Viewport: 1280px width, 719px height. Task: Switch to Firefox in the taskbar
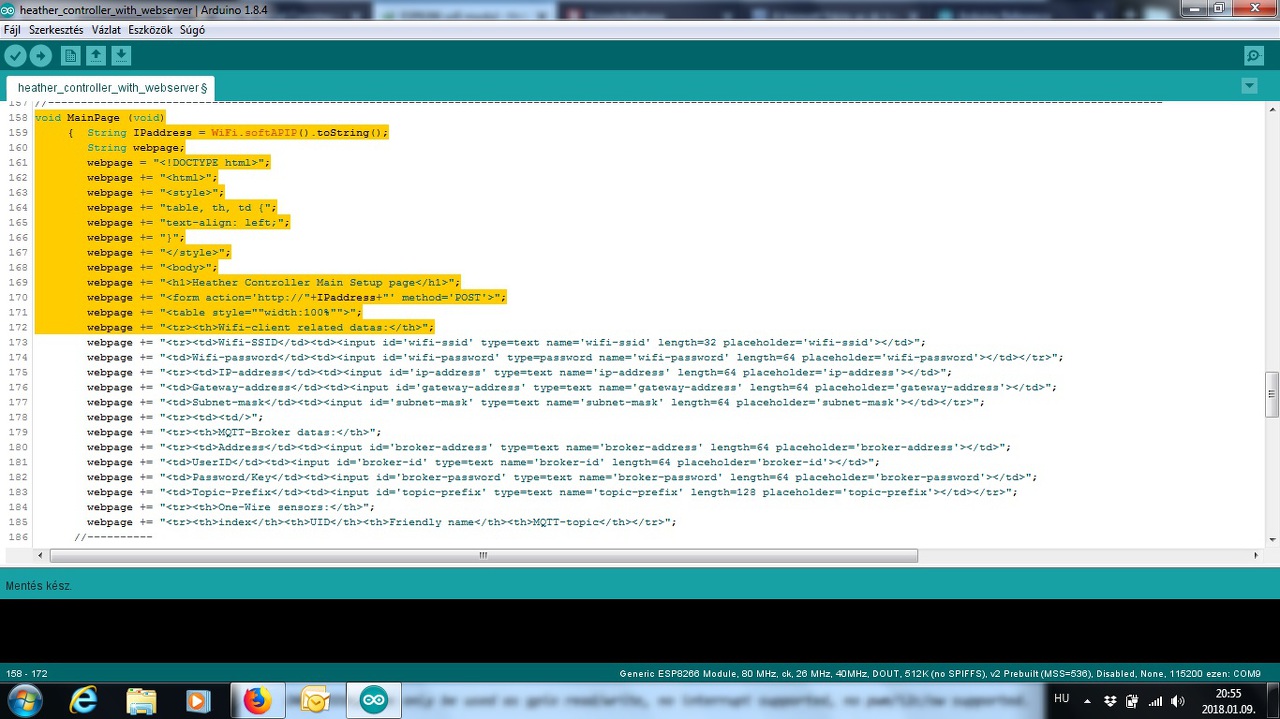(257, 701)
